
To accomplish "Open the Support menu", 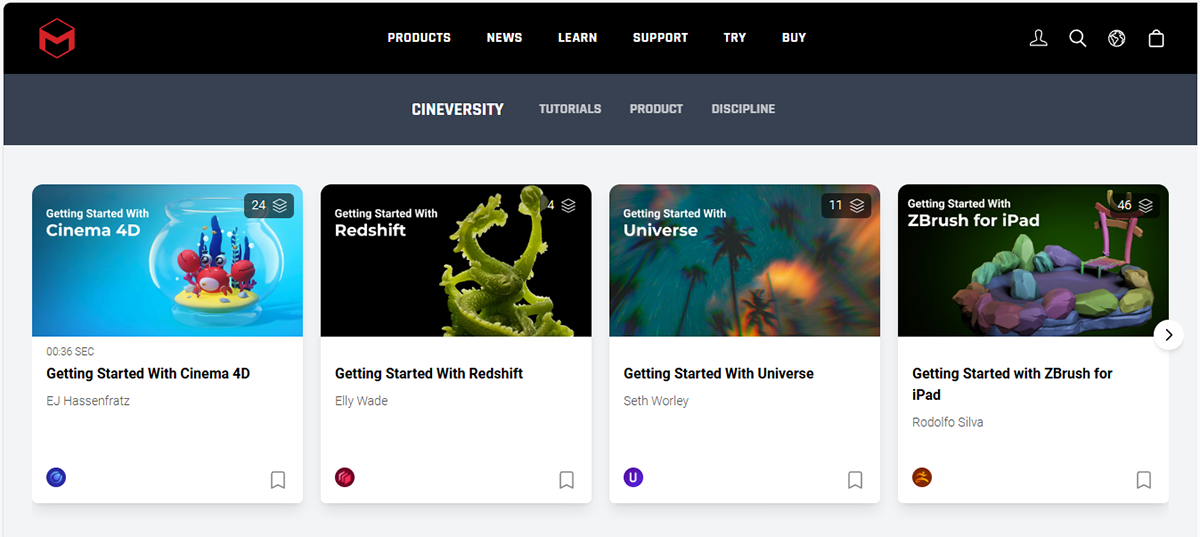I will 660,38.
